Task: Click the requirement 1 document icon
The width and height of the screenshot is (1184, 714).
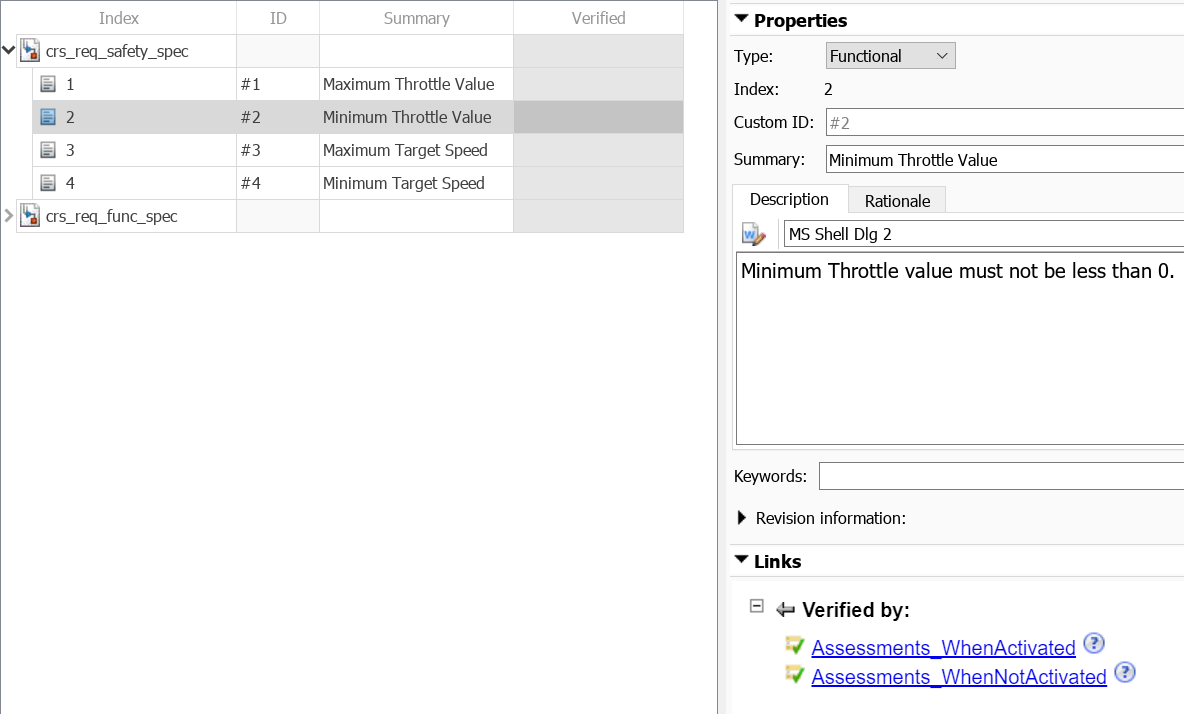Action: 48,84
